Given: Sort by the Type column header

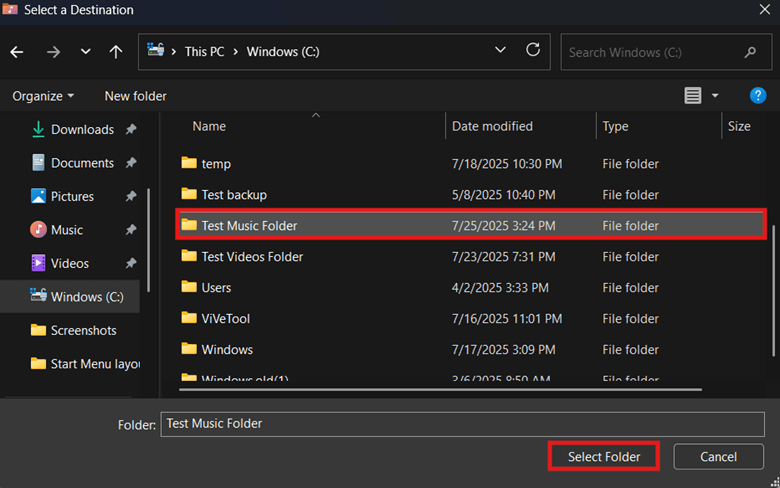Looking at the screenshot, I should tap(615, 126).
